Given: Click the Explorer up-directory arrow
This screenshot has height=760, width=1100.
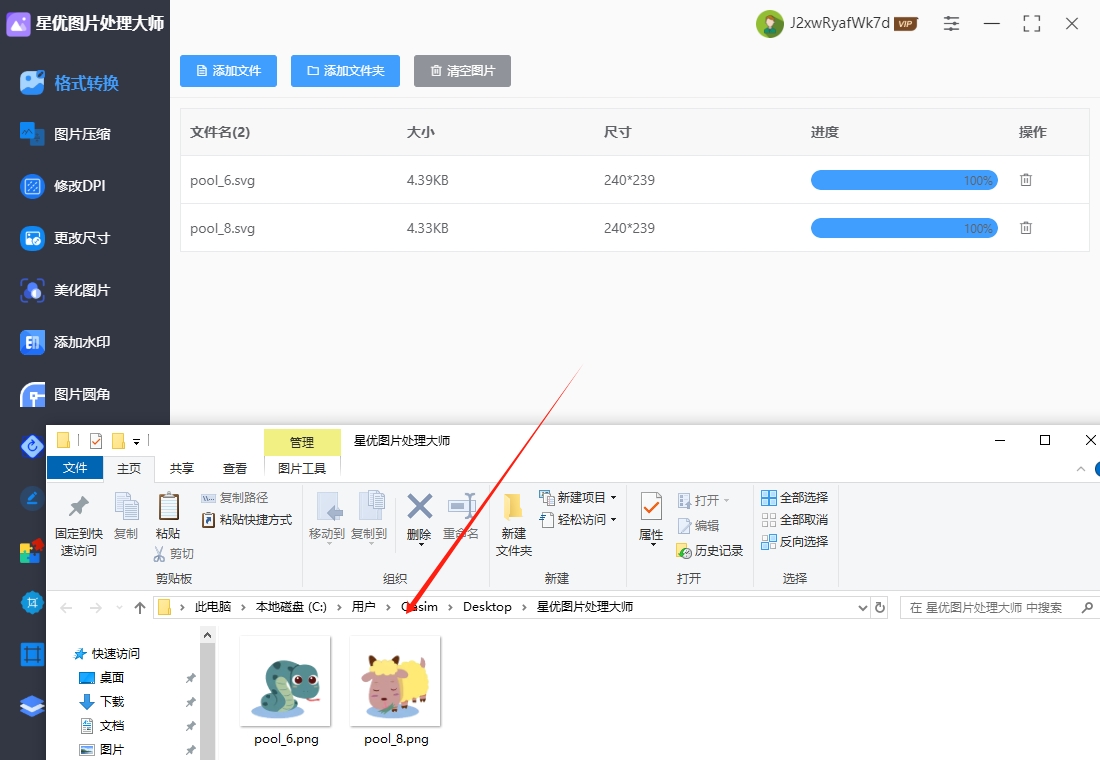Looking at the screenshot, I should tap(140, 608).
